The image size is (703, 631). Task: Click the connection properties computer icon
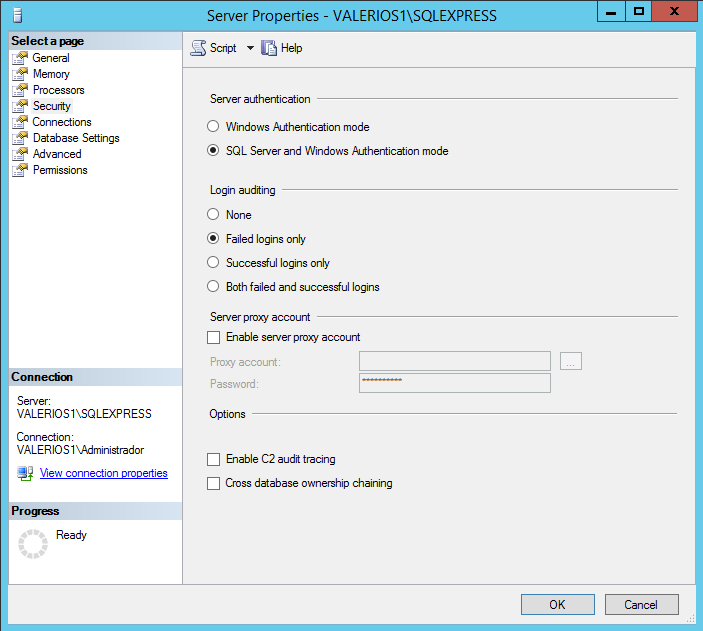[x=25, y=473]
